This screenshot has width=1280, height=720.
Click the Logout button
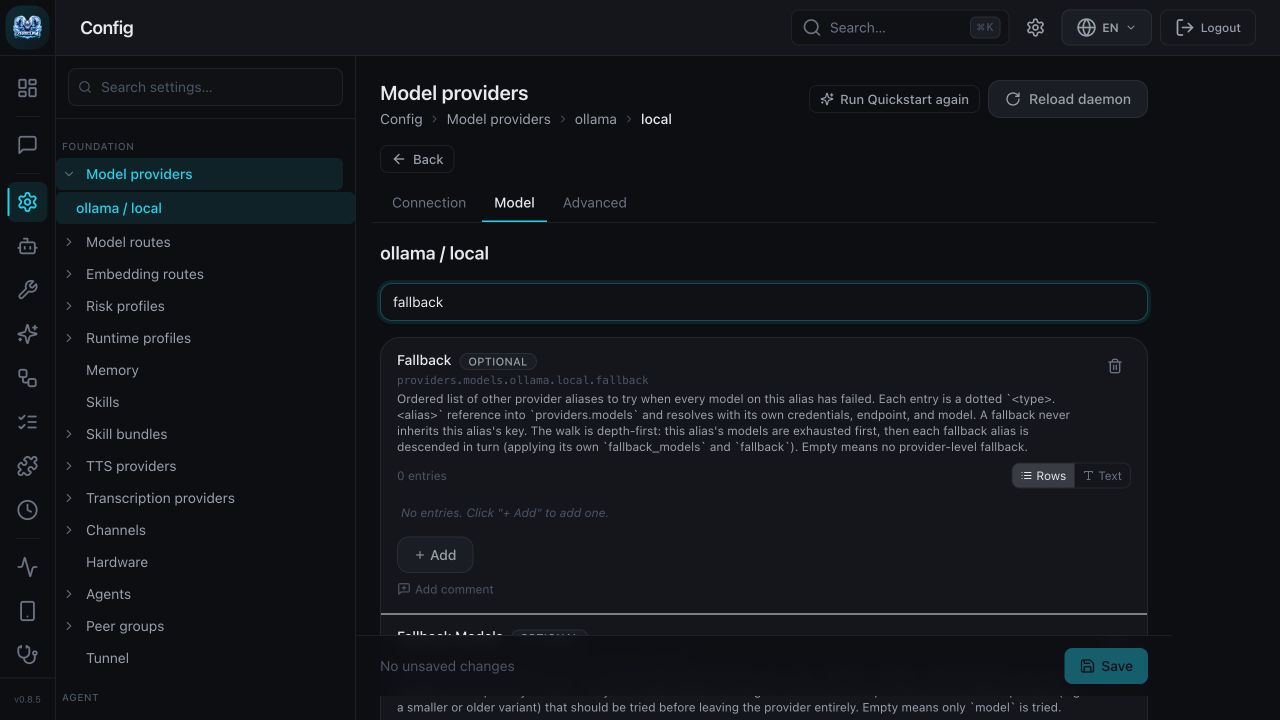(1207, 28)
